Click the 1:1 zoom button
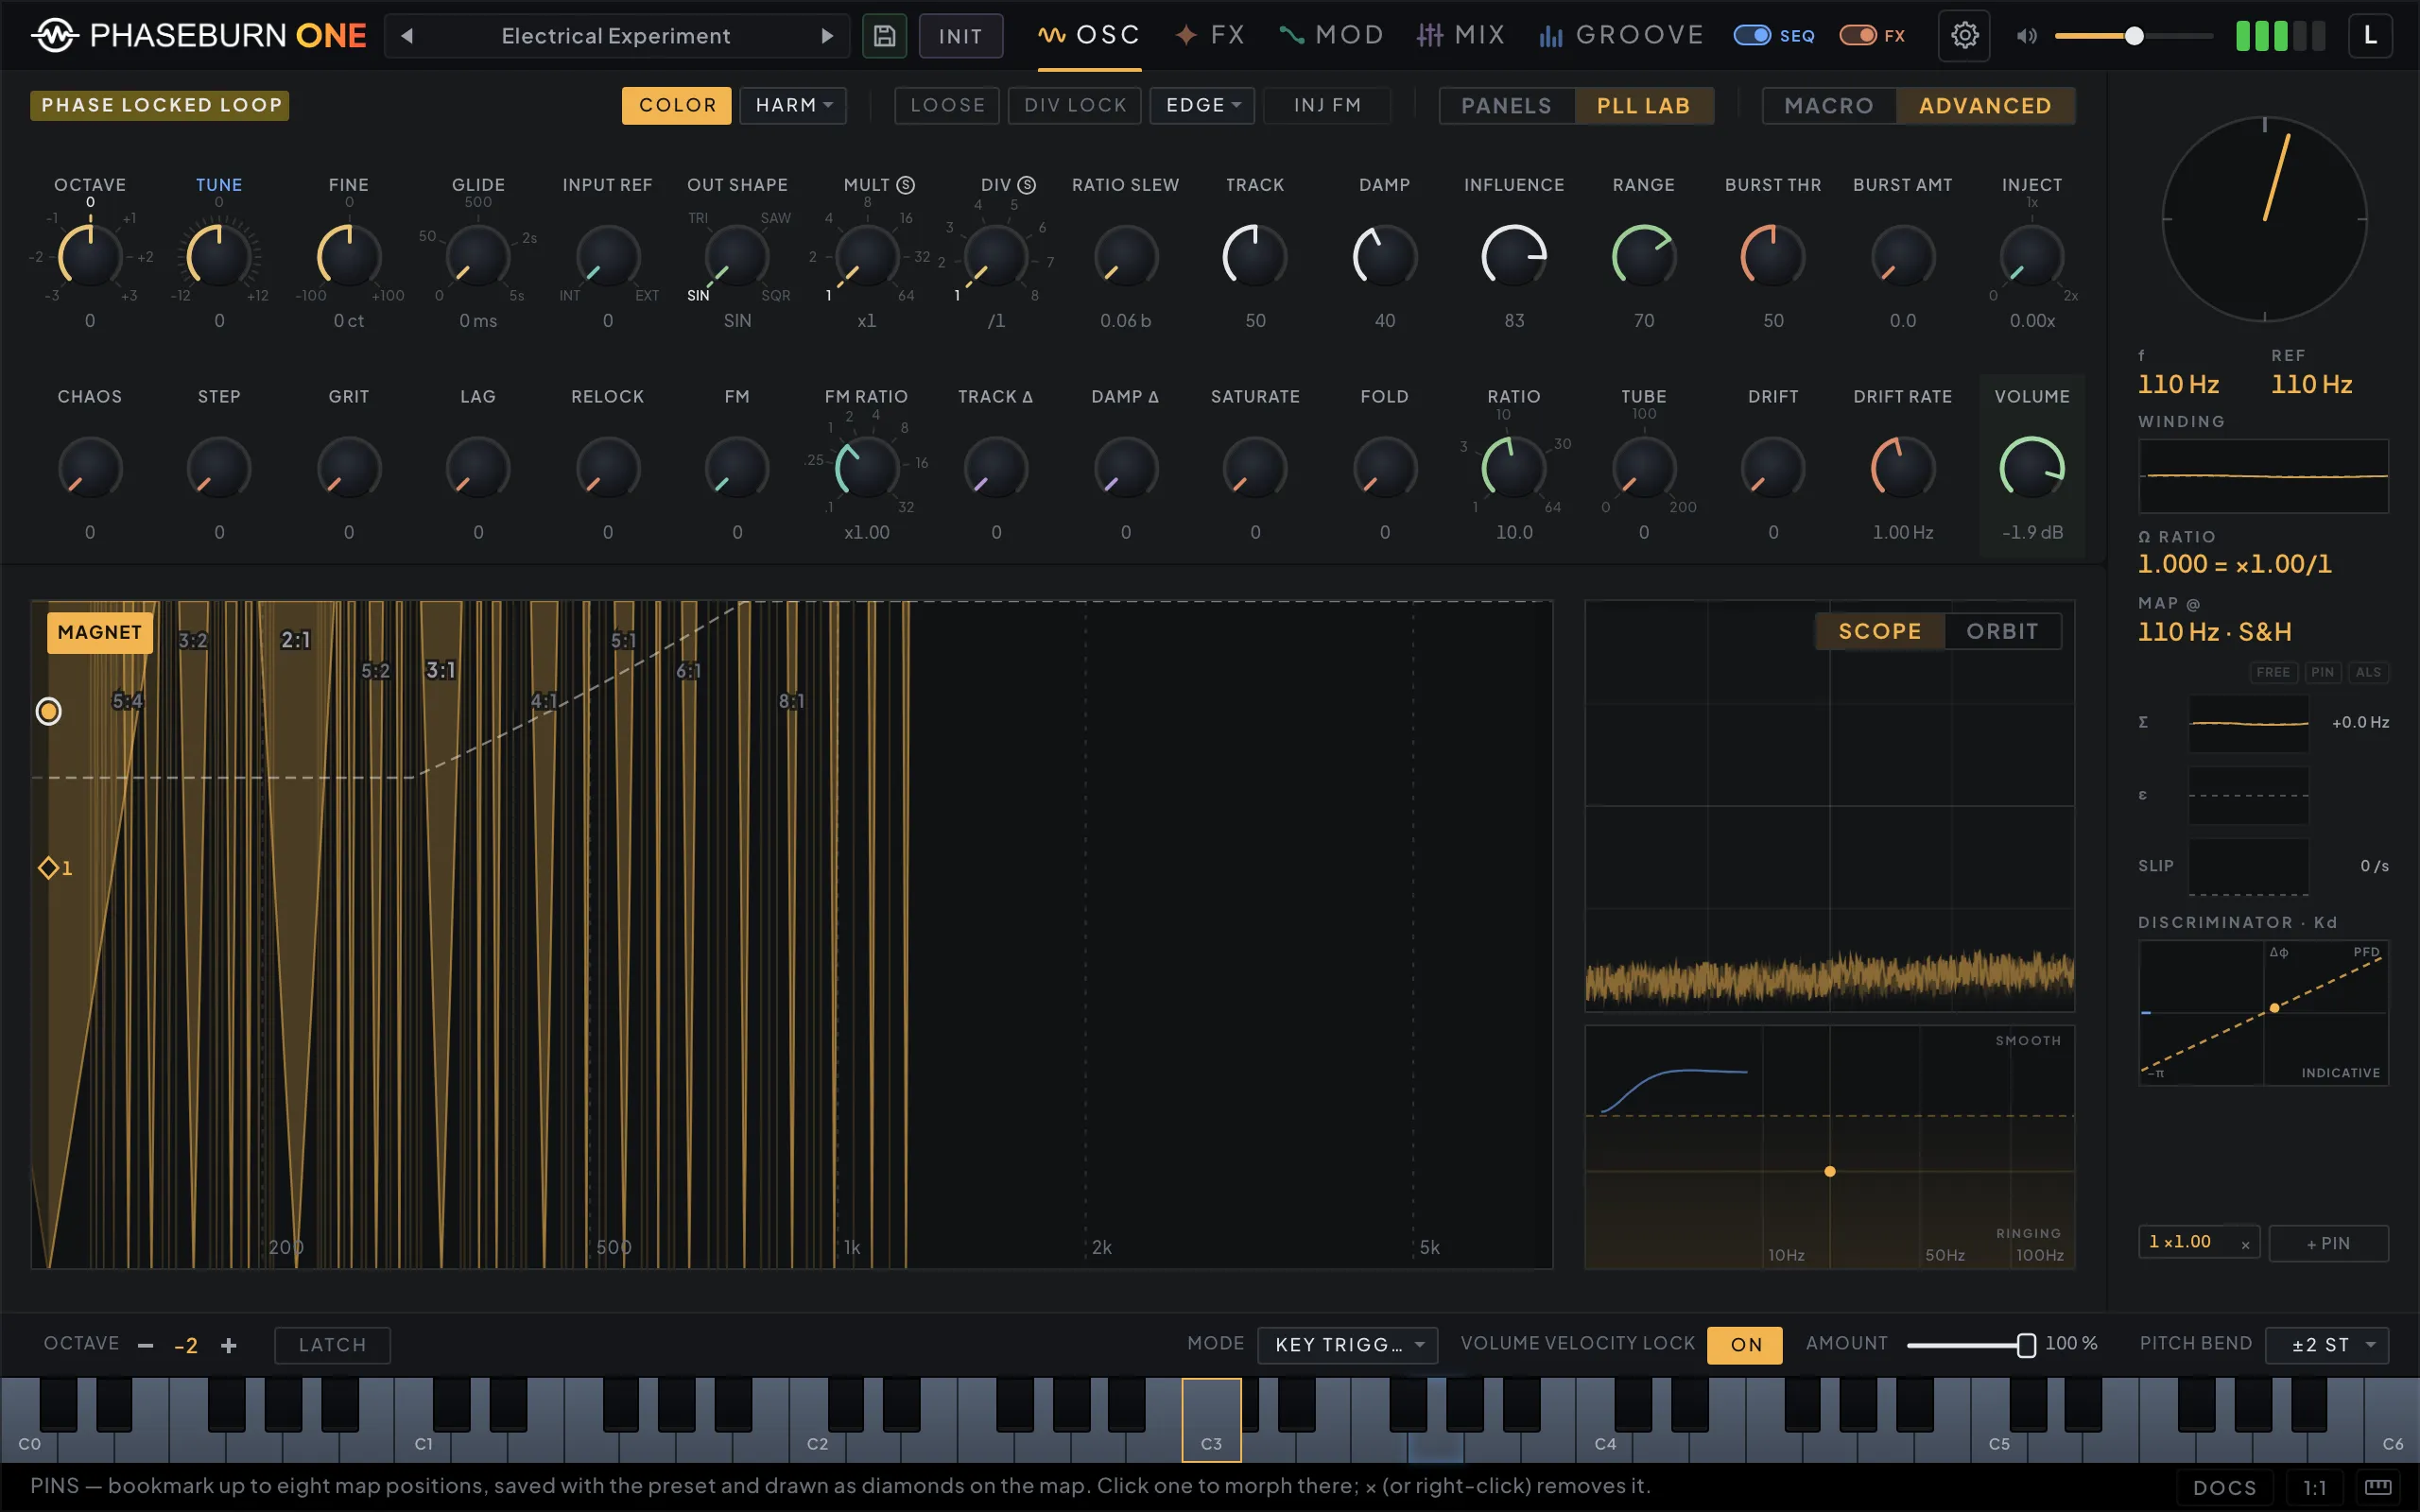The width and height of the screenshot is (2420, 1512). [x=2314, y=1487]
